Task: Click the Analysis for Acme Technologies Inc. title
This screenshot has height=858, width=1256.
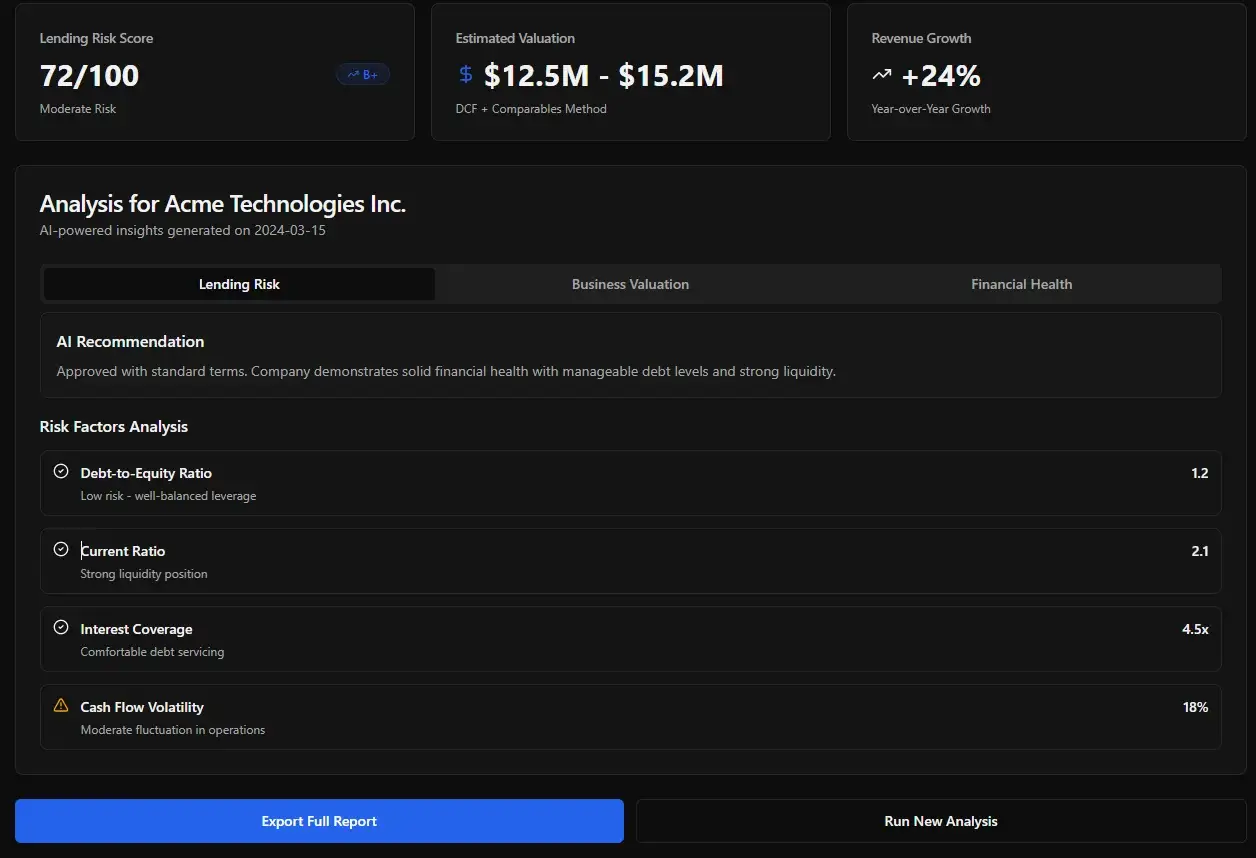Action: point(222,204)
